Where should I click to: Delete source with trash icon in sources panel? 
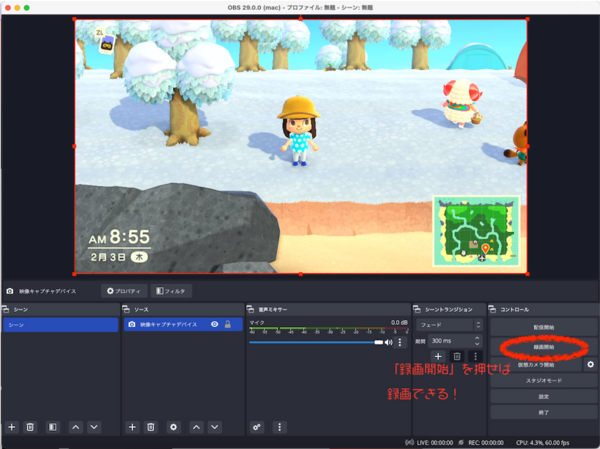point(151,427)
